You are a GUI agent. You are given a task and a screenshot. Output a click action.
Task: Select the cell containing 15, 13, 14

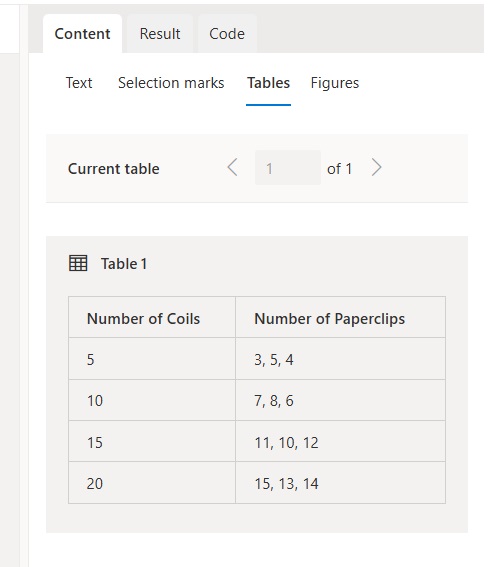tap(340, 483)
